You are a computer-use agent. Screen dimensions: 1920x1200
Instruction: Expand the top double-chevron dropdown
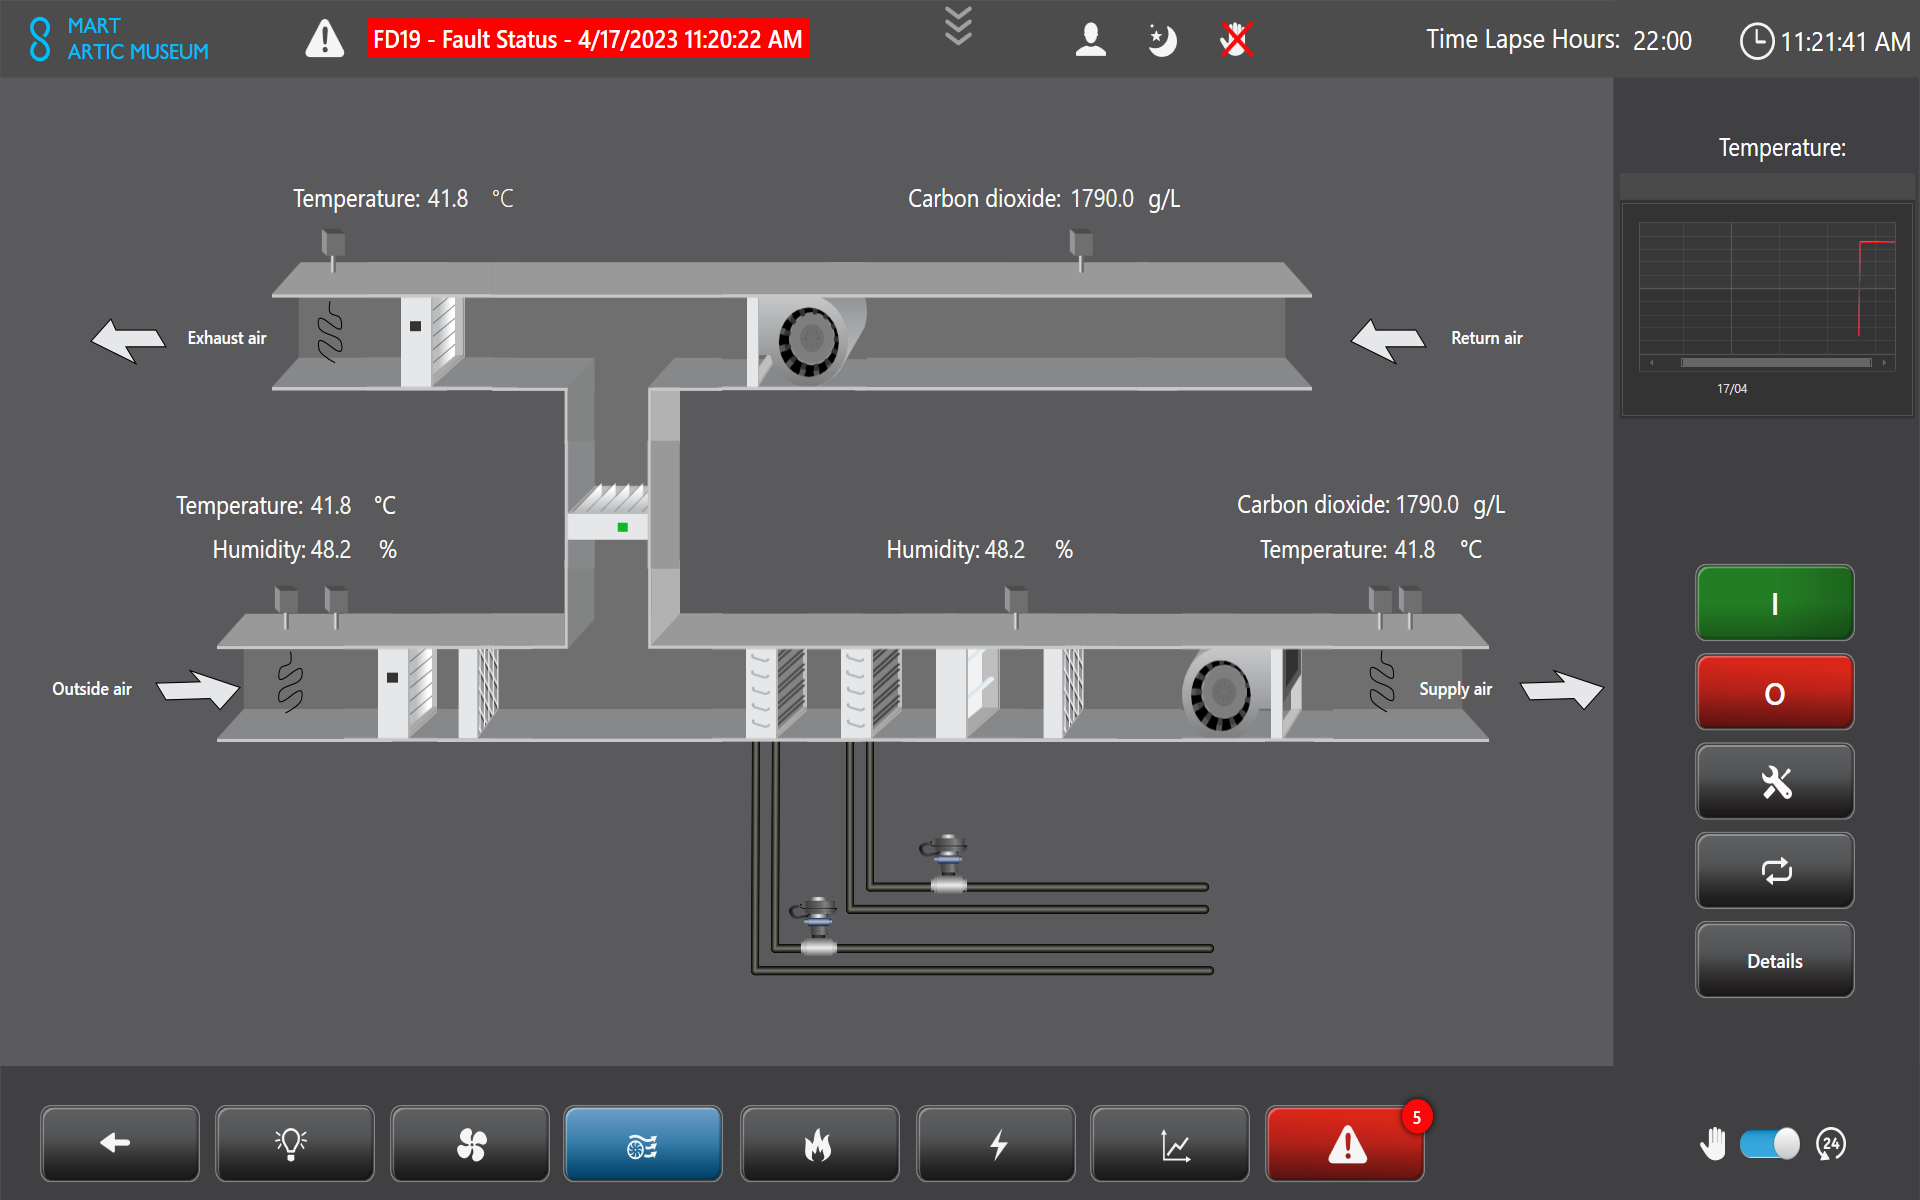[958, 27]
